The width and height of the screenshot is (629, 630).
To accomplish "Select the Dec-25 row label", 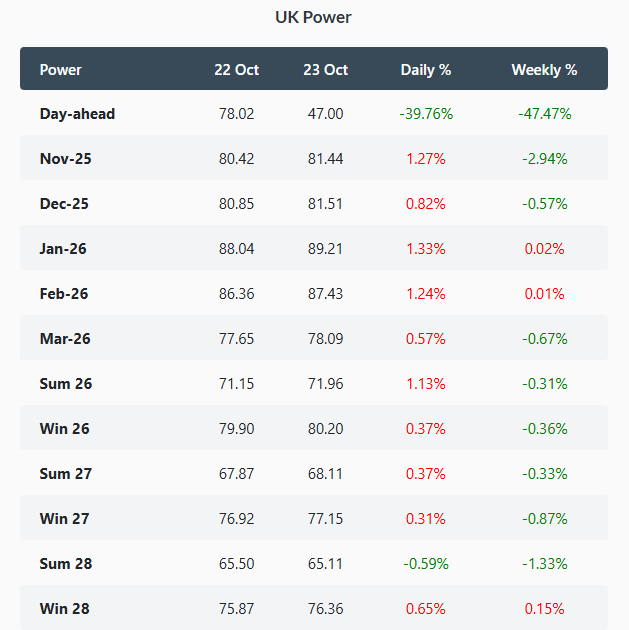I will pyautogui.click(x=64, y=204).
